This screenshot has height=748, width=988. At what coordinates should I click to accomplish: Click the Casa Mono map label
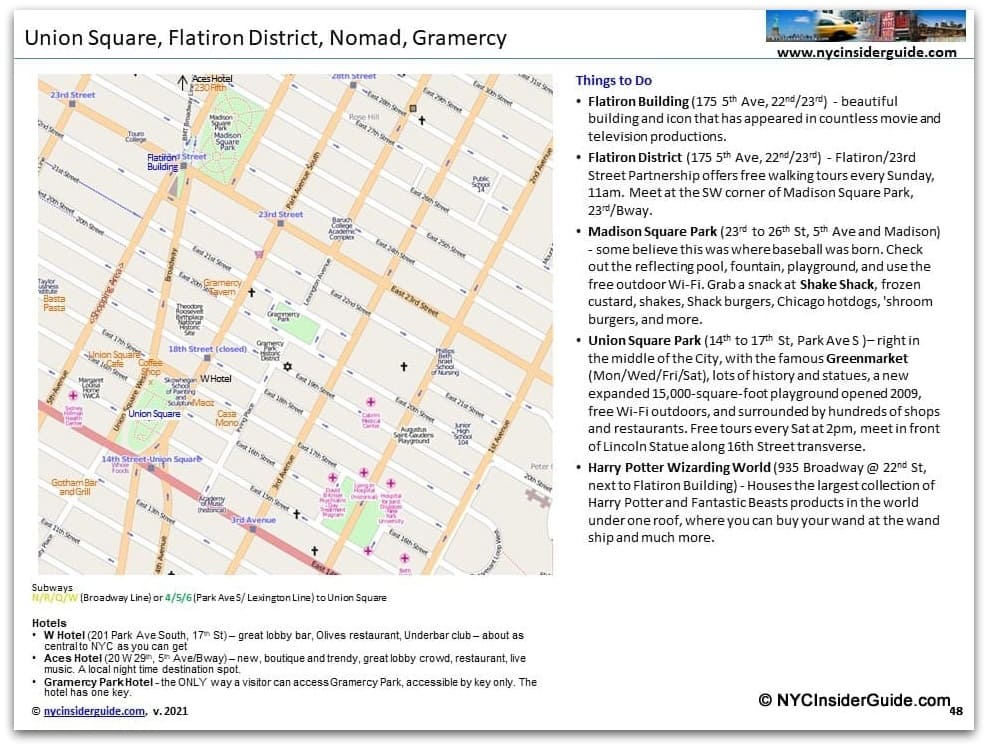pyautogui.click(x=227, y=418)
